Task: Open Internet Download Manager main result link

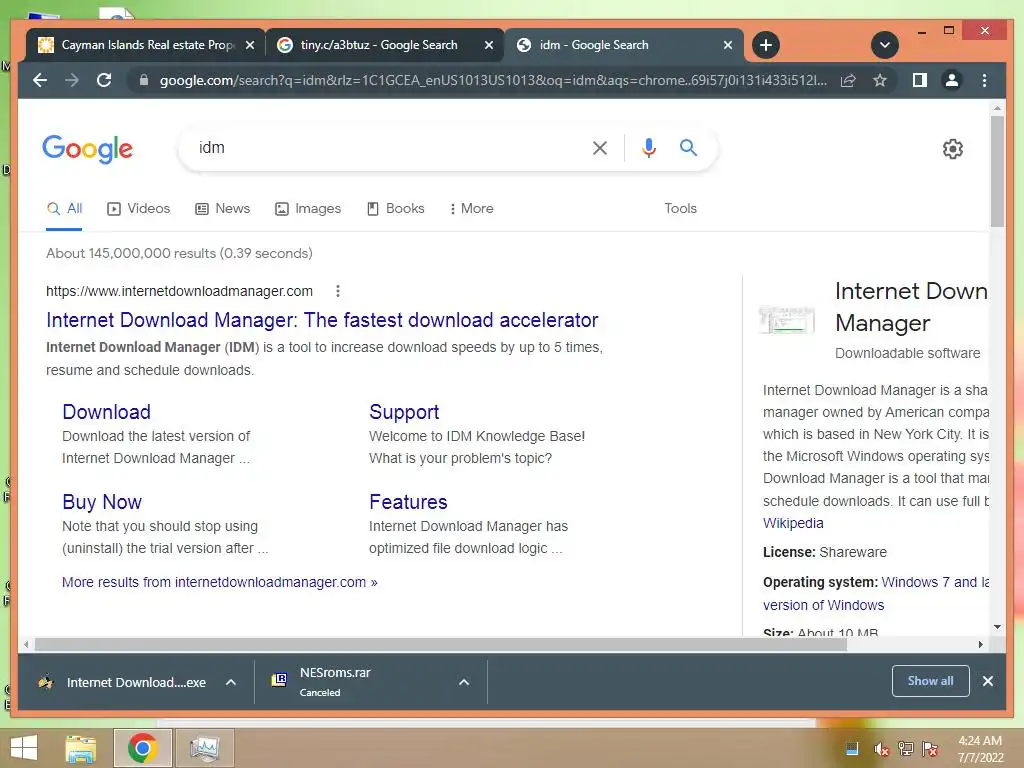Action: [x=322, y=320]
